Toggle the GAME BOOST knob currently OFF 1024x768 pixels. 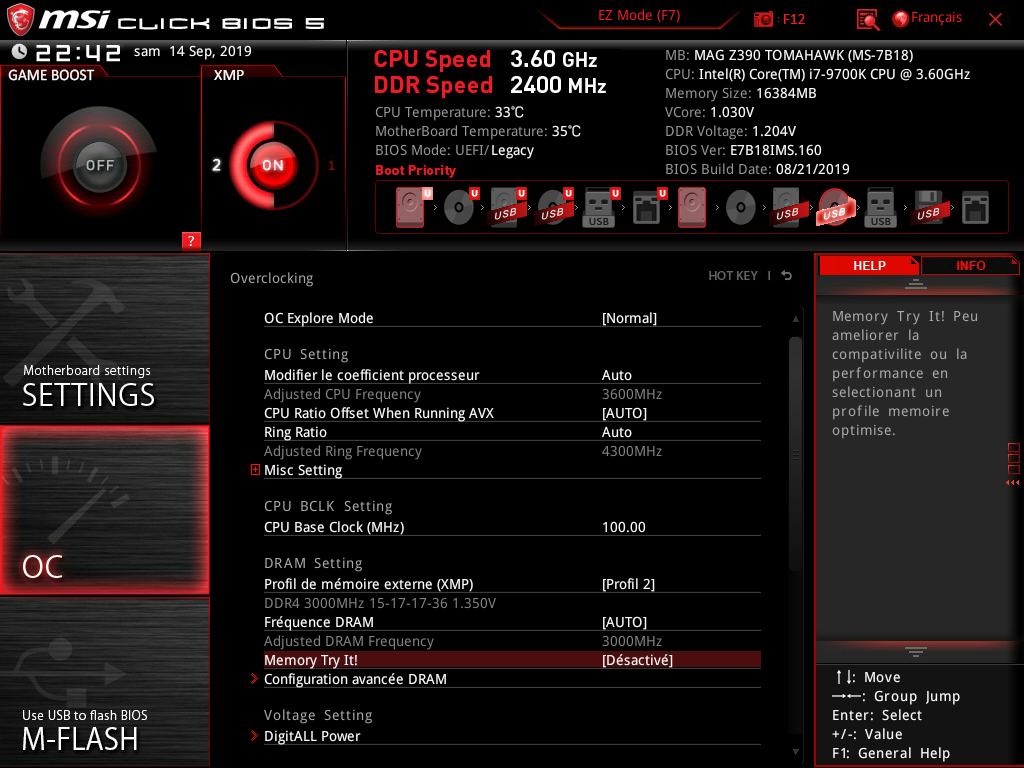click(x=99, y=165)
